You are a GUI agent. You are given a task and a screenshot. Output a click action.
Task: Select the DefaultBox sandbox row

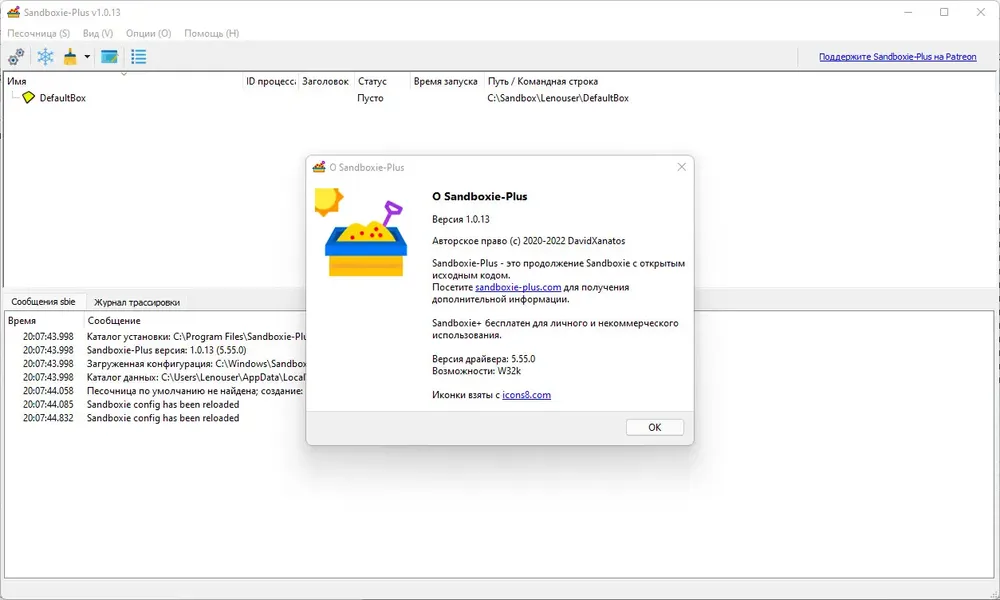coord(500,98)
